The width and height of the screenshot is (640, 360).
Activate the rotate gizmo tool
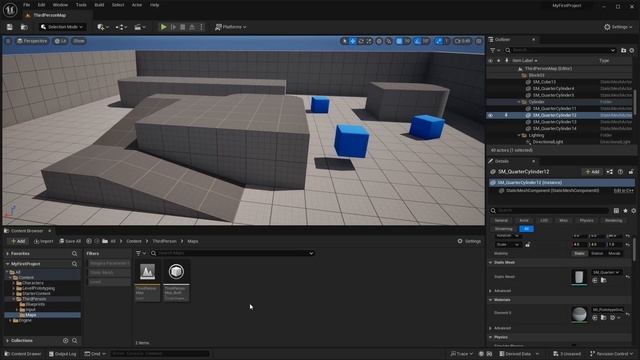(361, 41)
